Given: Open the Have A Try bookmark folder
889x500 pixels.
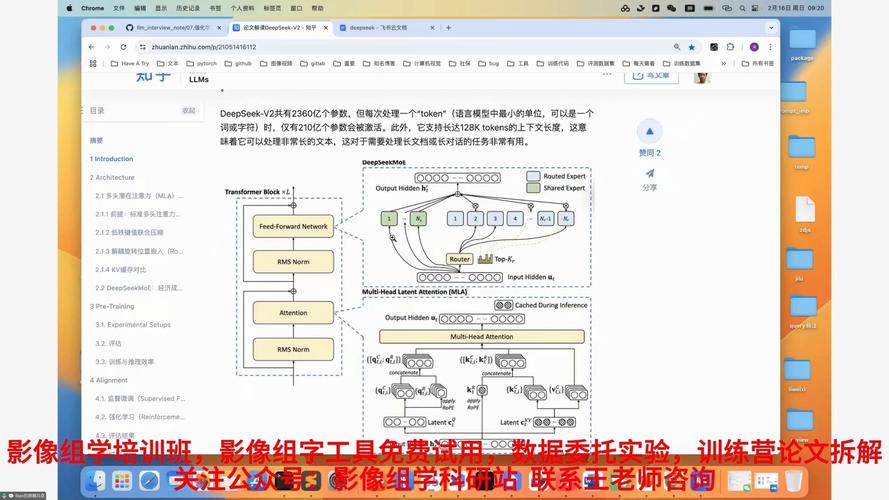Looking at the screenshot, I should [130, 63].
